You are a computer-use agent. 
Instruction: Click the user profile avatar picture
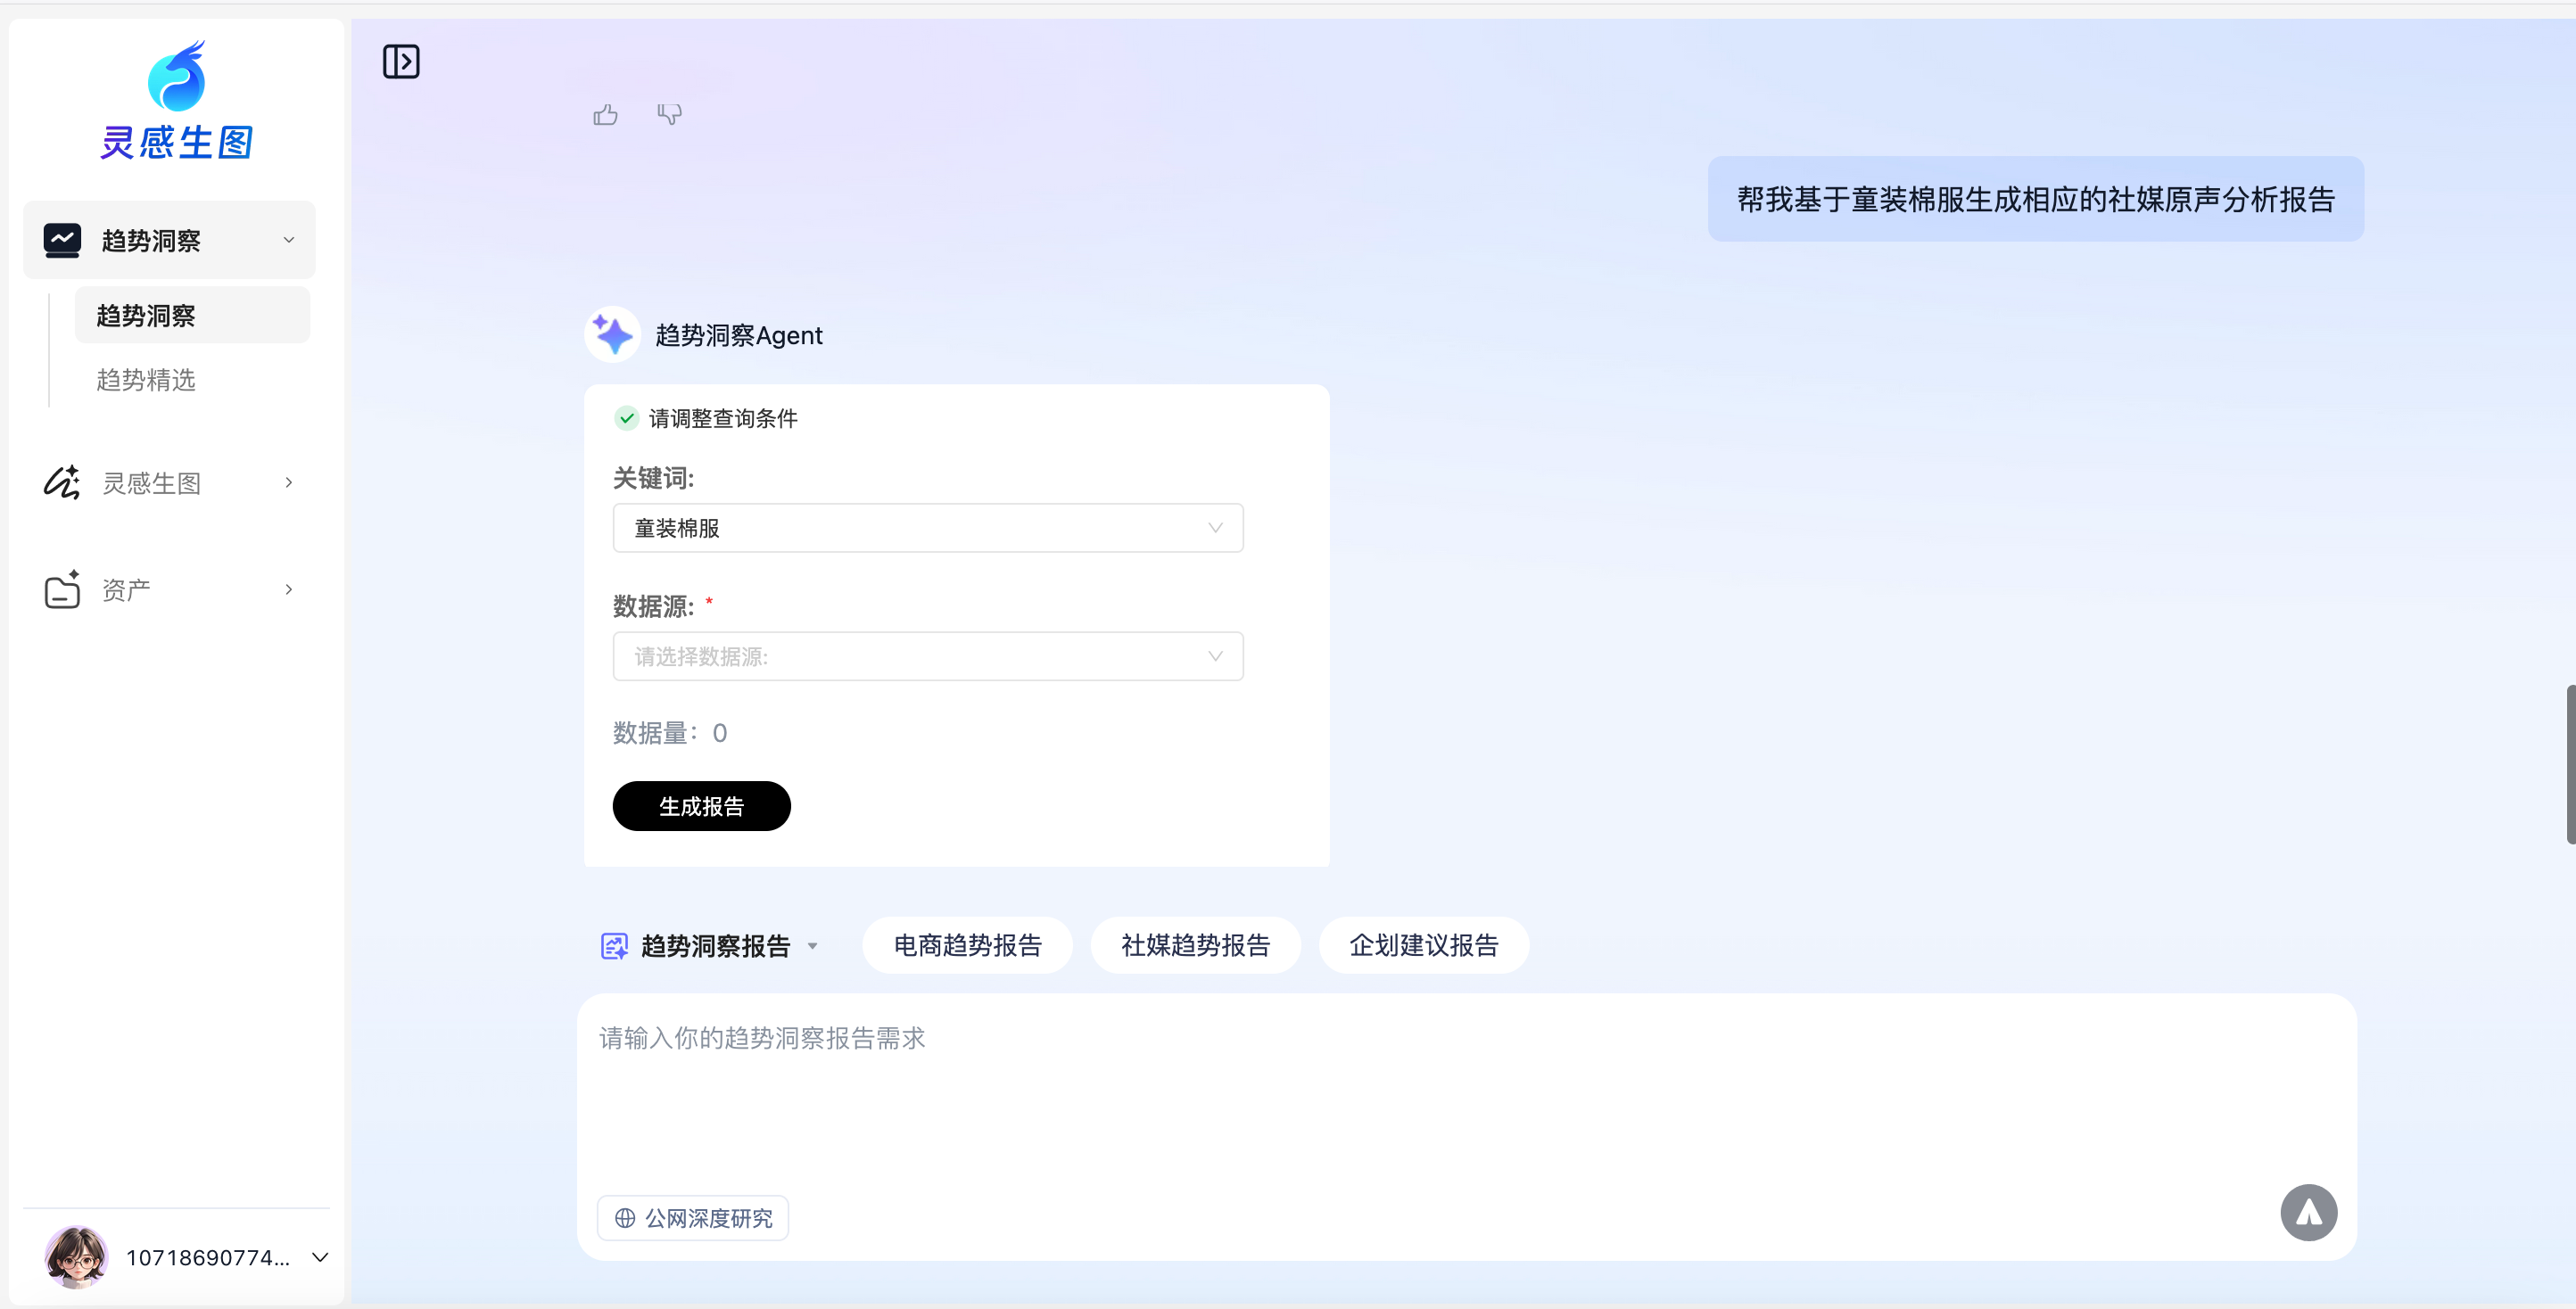[76, 1256]
